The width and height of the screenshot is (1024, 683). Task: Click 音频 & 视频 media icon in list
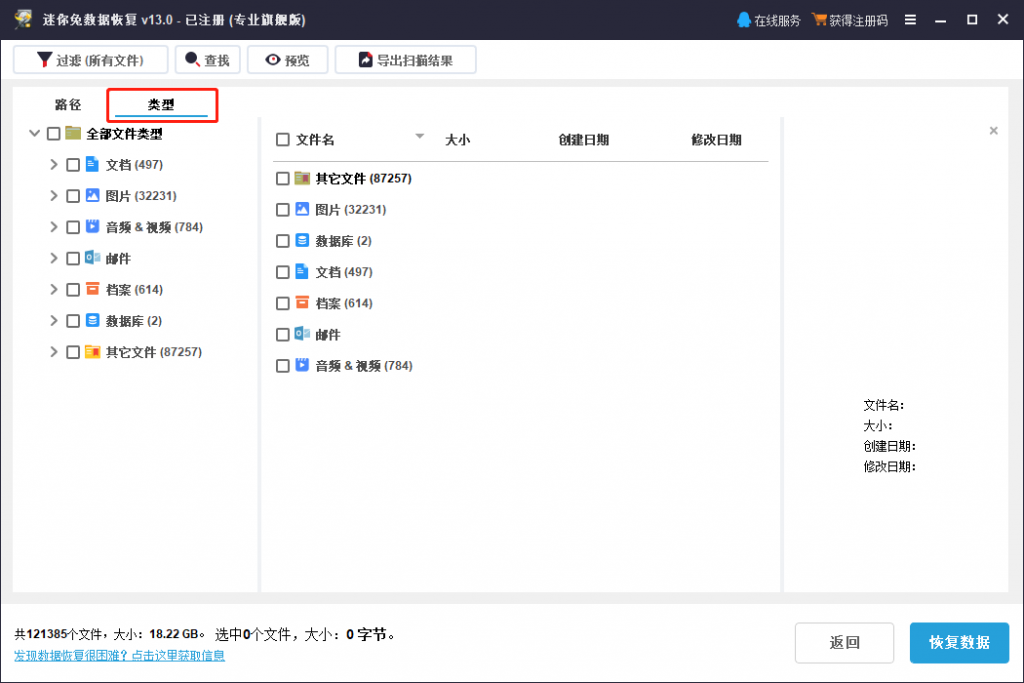tap(302, 365)
